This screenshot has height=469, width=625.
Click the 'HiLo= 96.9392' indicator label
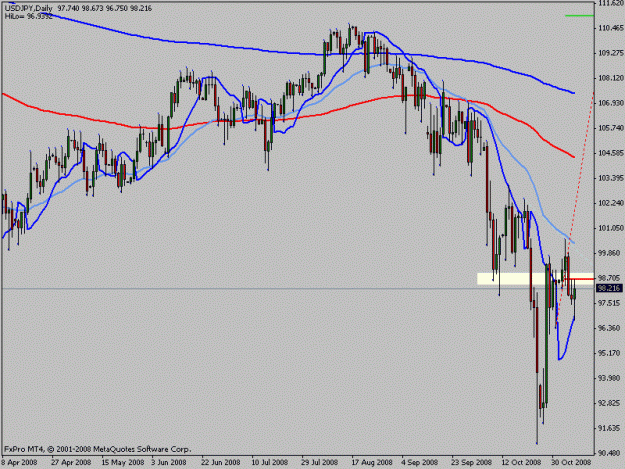click(28, 16)
